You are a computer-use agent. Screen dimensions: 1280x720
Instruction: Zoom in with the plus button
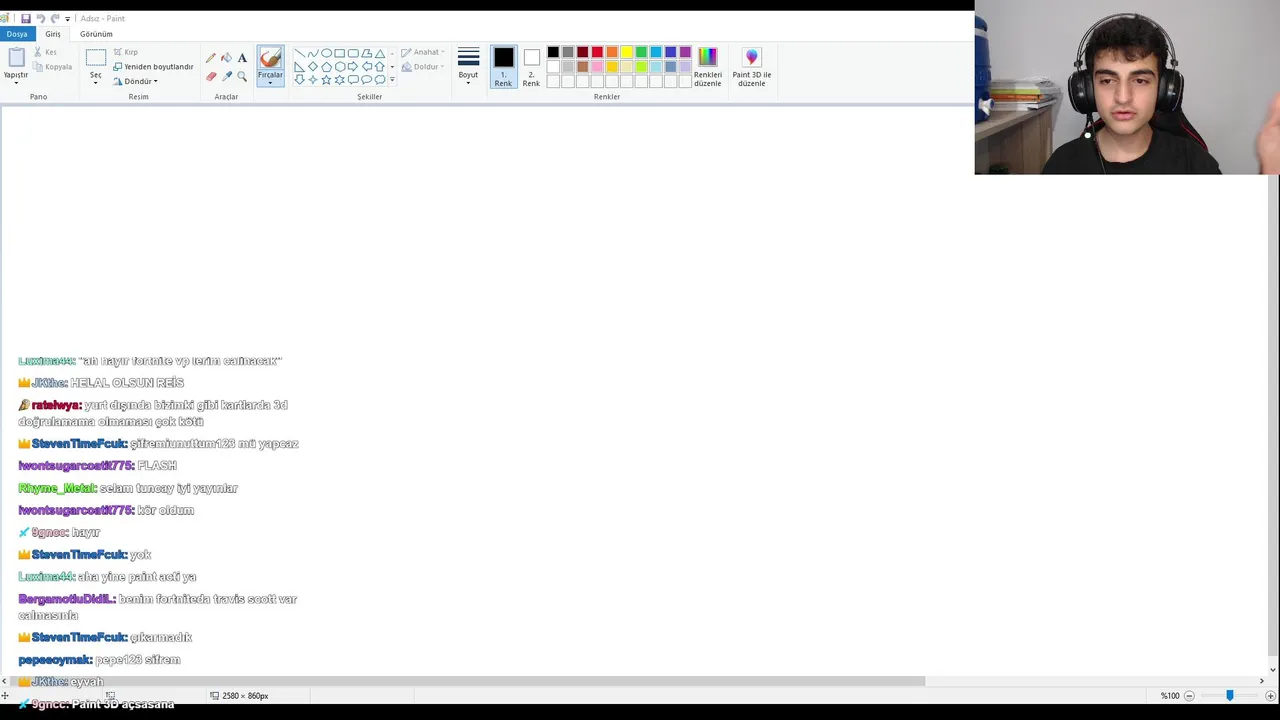pyautogui.click(x=1270, y=695)
